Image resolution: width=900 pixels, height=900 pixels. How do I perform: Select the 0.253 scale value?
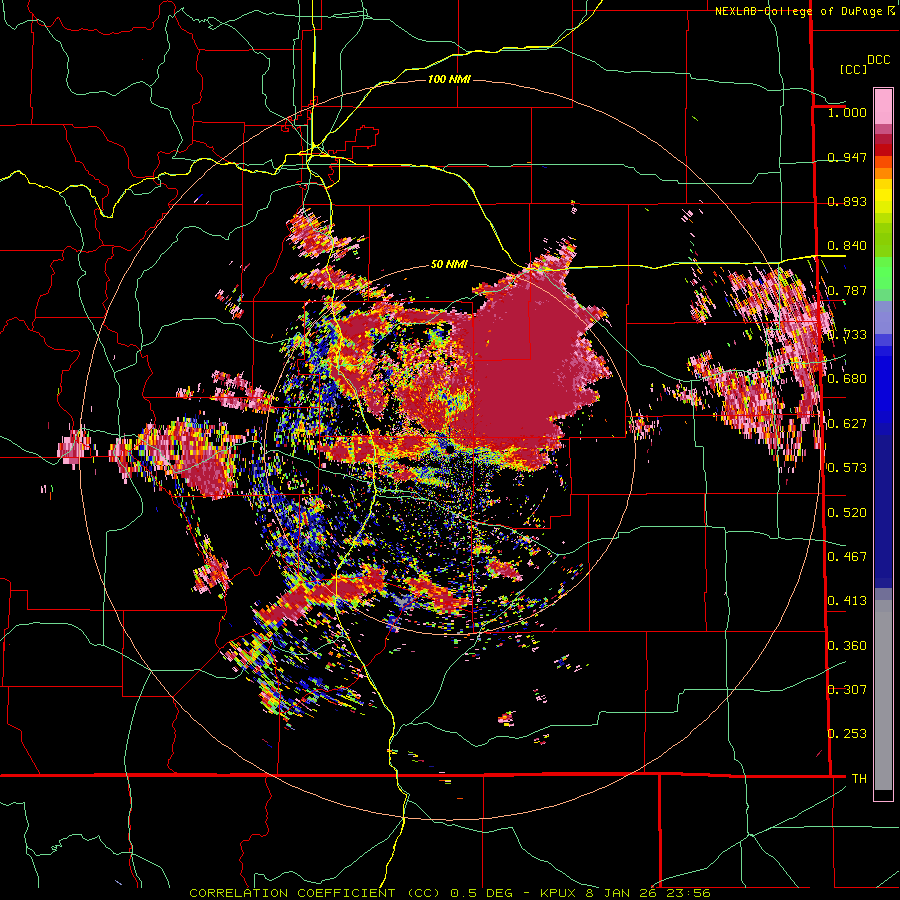[x=847, y=734]
